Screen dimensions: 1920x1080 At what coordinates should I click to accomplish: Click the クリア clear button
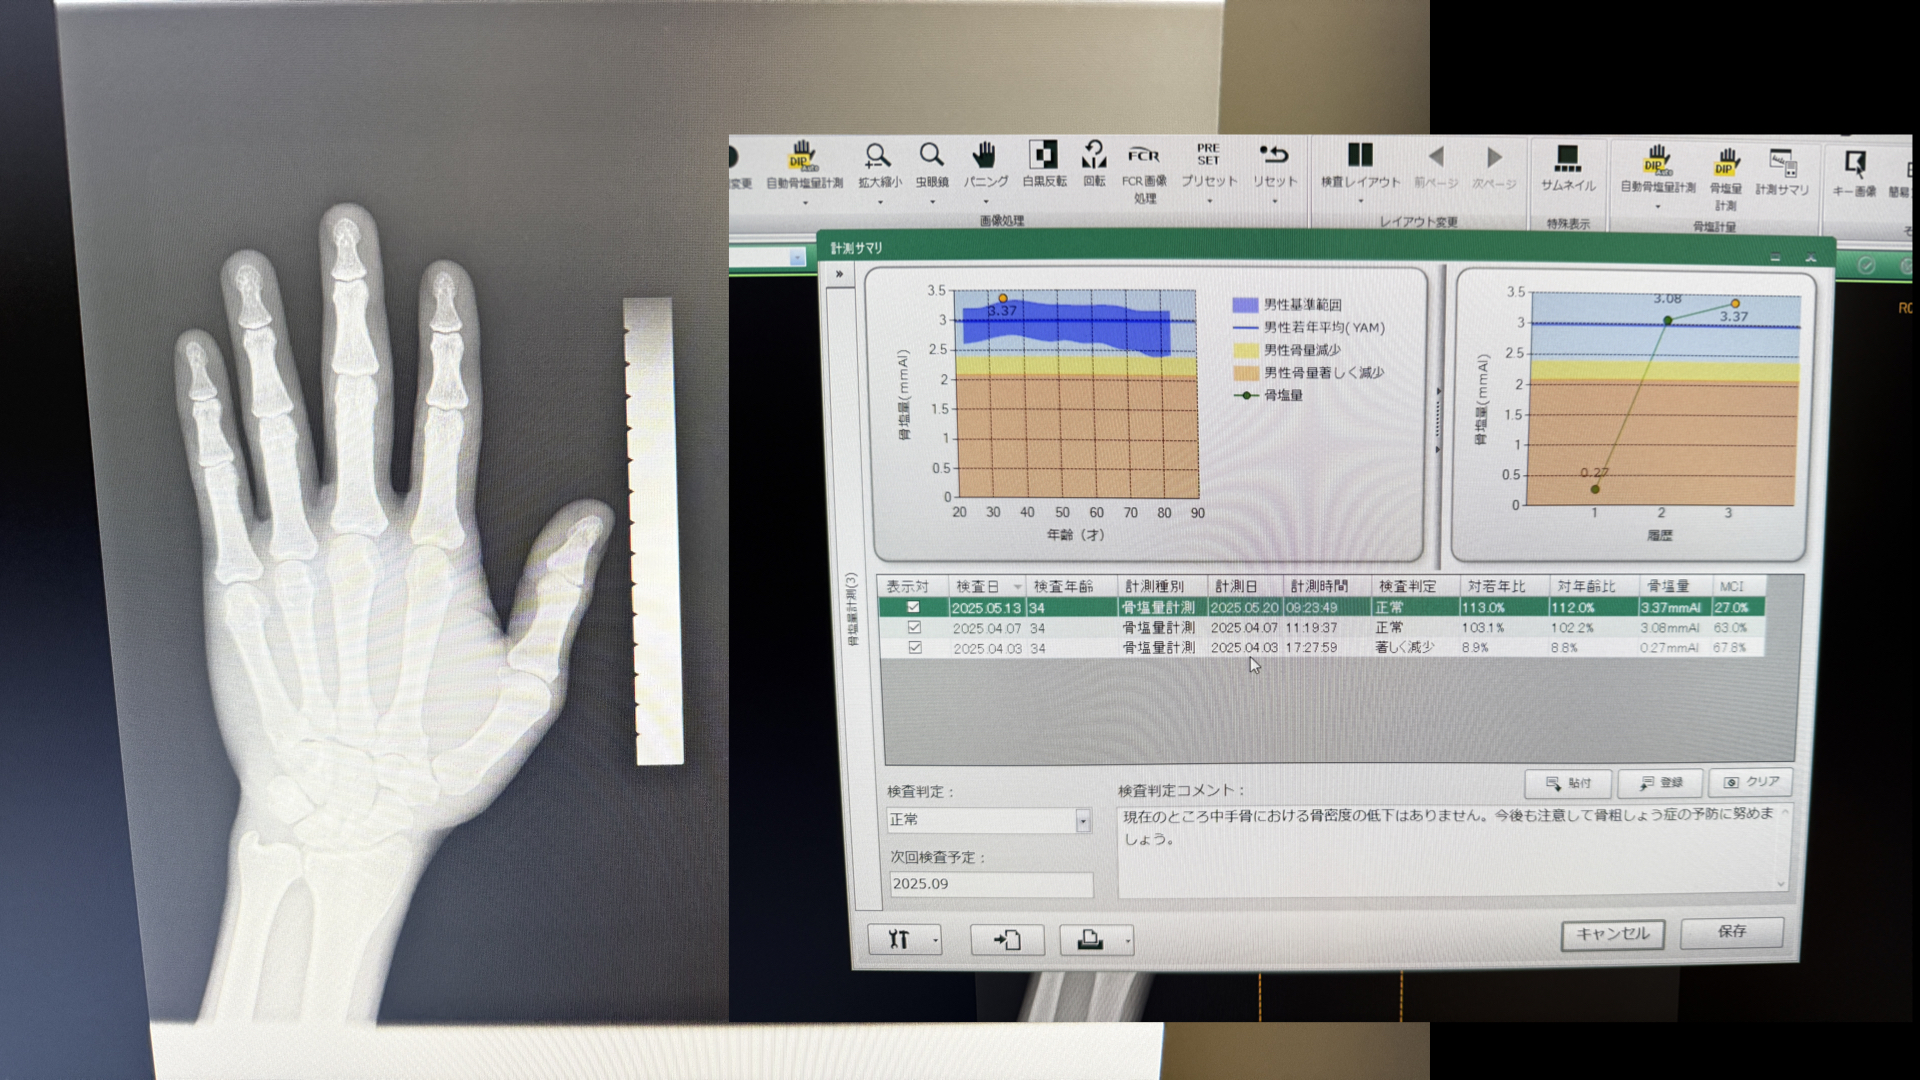[1750, 782]
